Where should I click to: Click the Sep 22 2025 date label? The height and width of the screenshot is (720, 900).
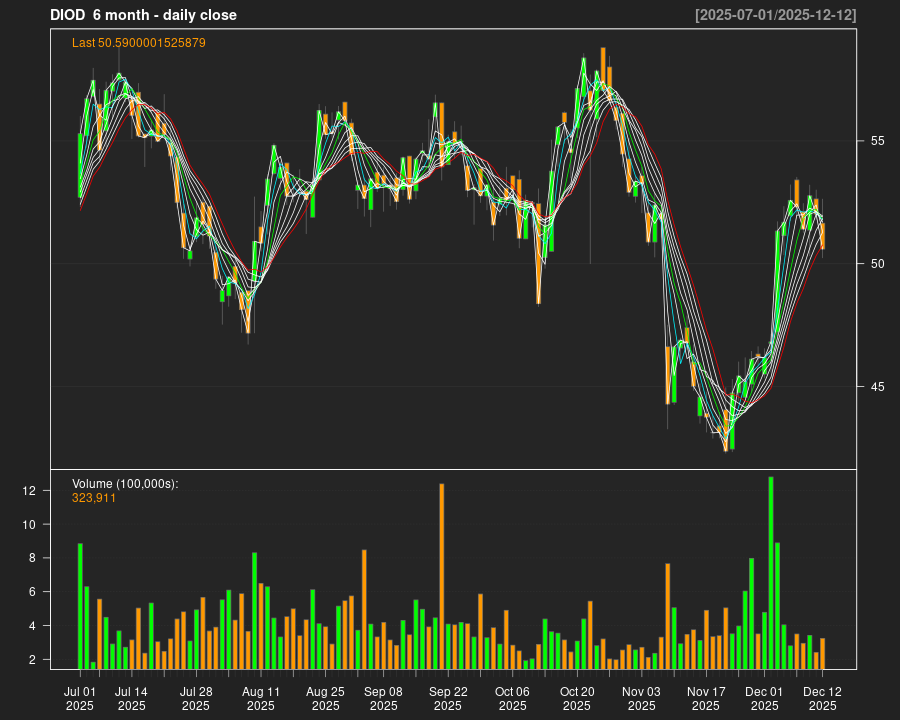tap(448, 698)
